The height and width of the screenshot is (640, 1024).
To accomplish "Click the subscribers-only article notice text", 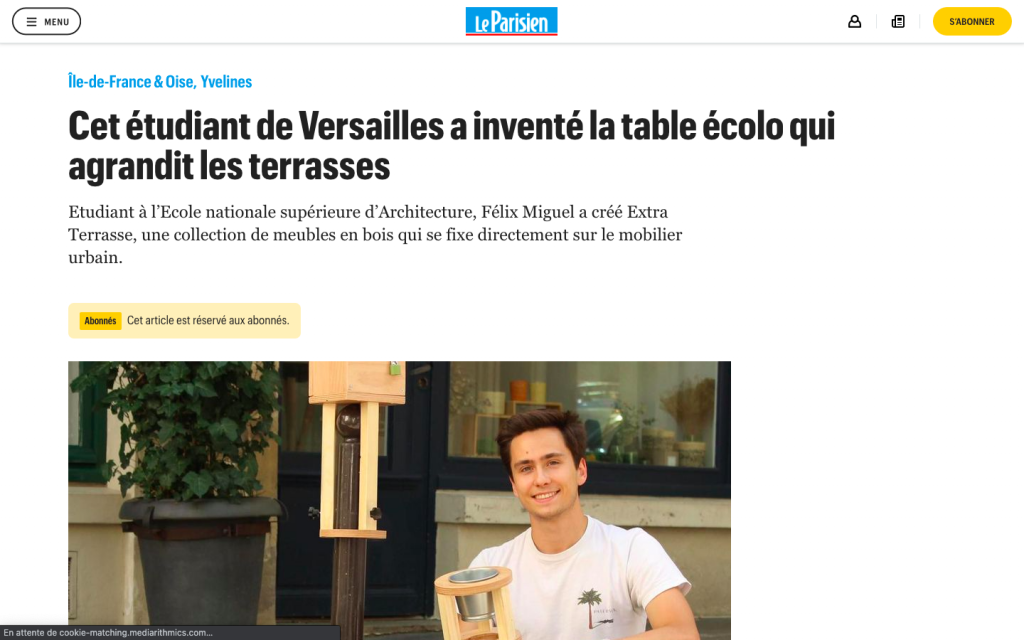I will (x=208, y=321).
